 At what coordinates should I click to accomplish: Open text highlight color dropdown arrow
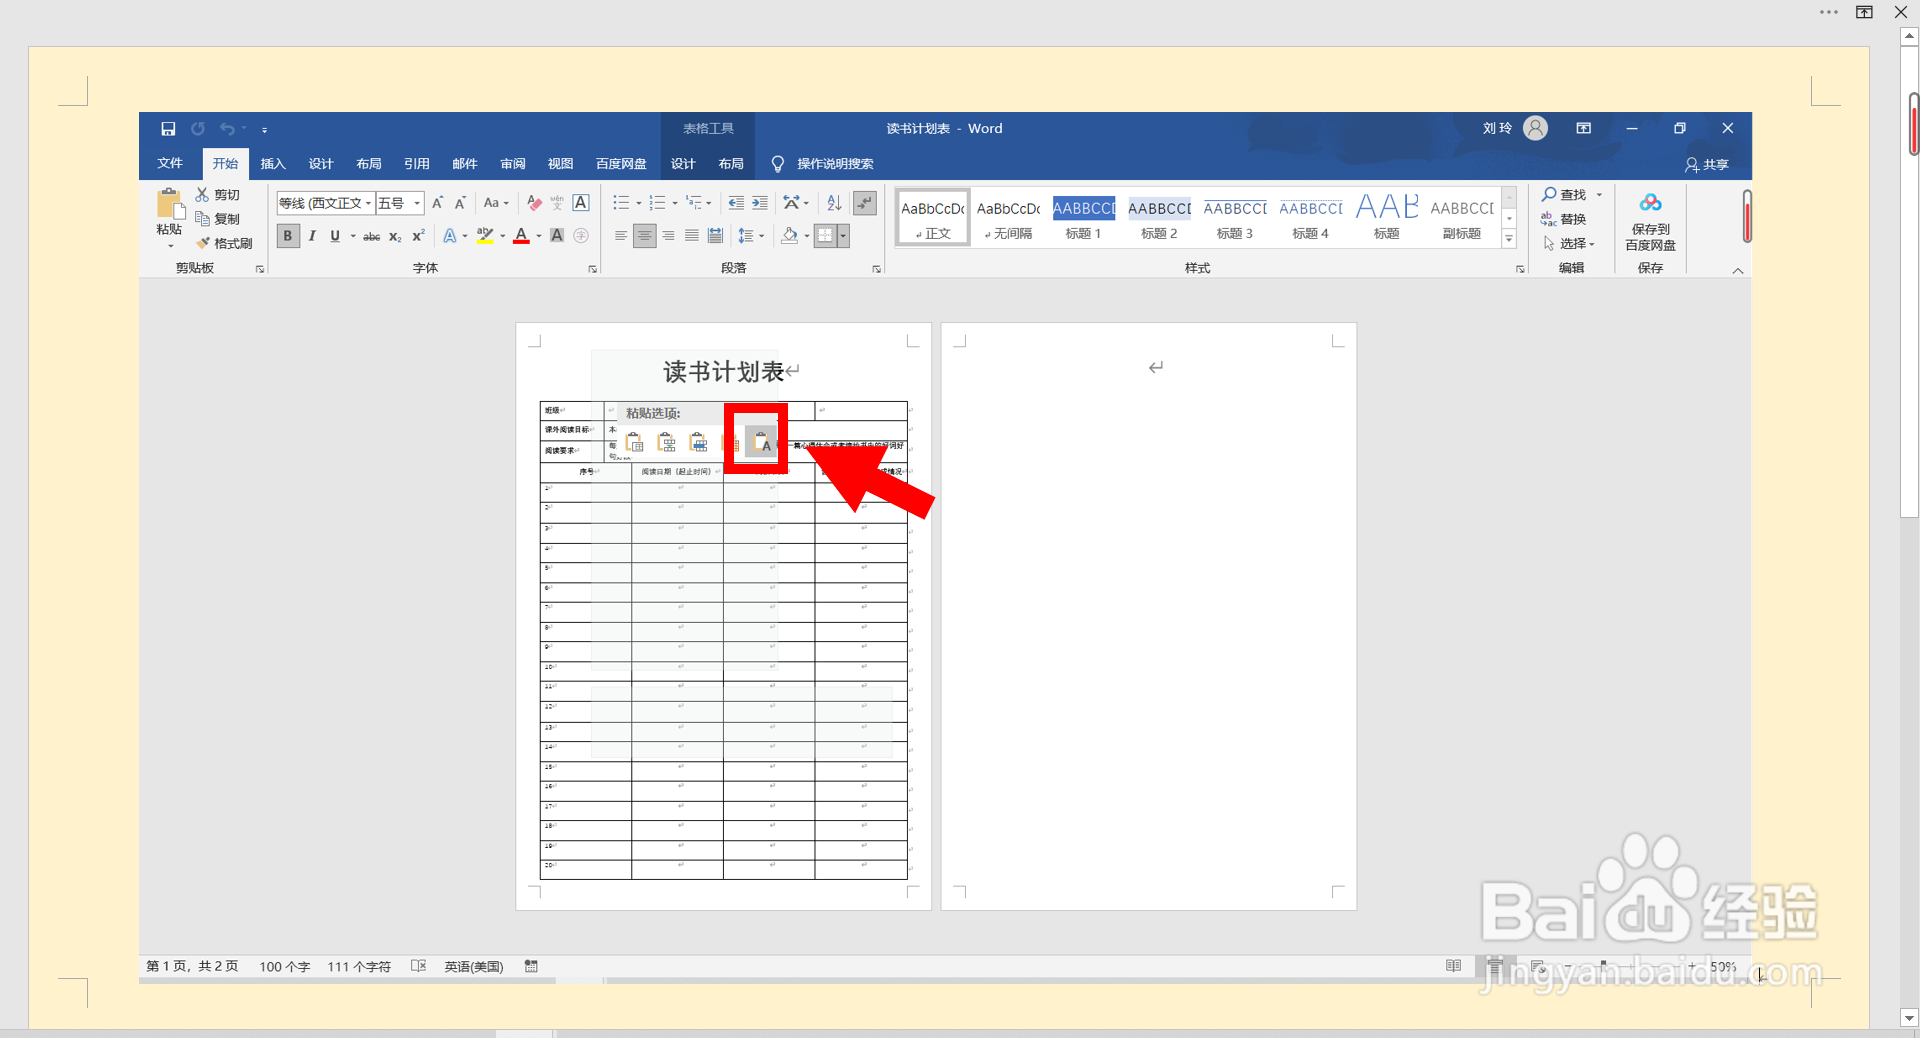[502, 236]
